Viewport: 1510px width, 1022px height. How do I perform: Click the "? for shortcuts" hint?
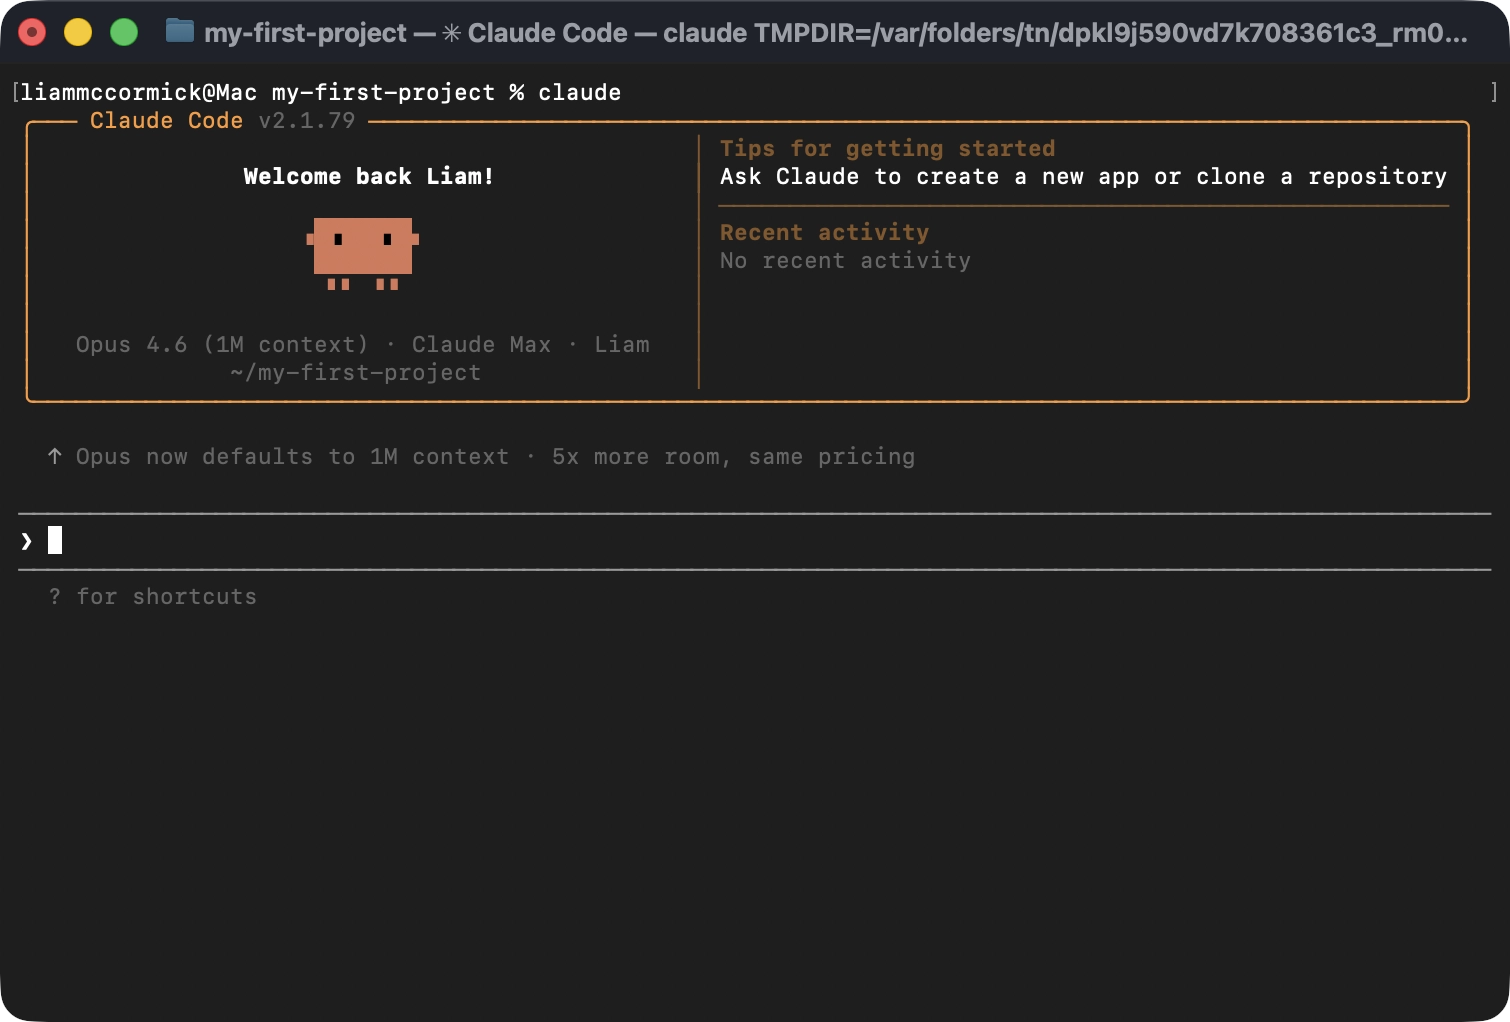click(153, 597)
